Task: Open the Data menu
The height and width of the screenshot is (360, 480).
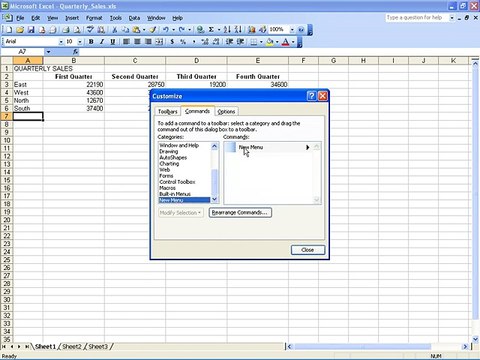Action: click(x=134, y=18)
